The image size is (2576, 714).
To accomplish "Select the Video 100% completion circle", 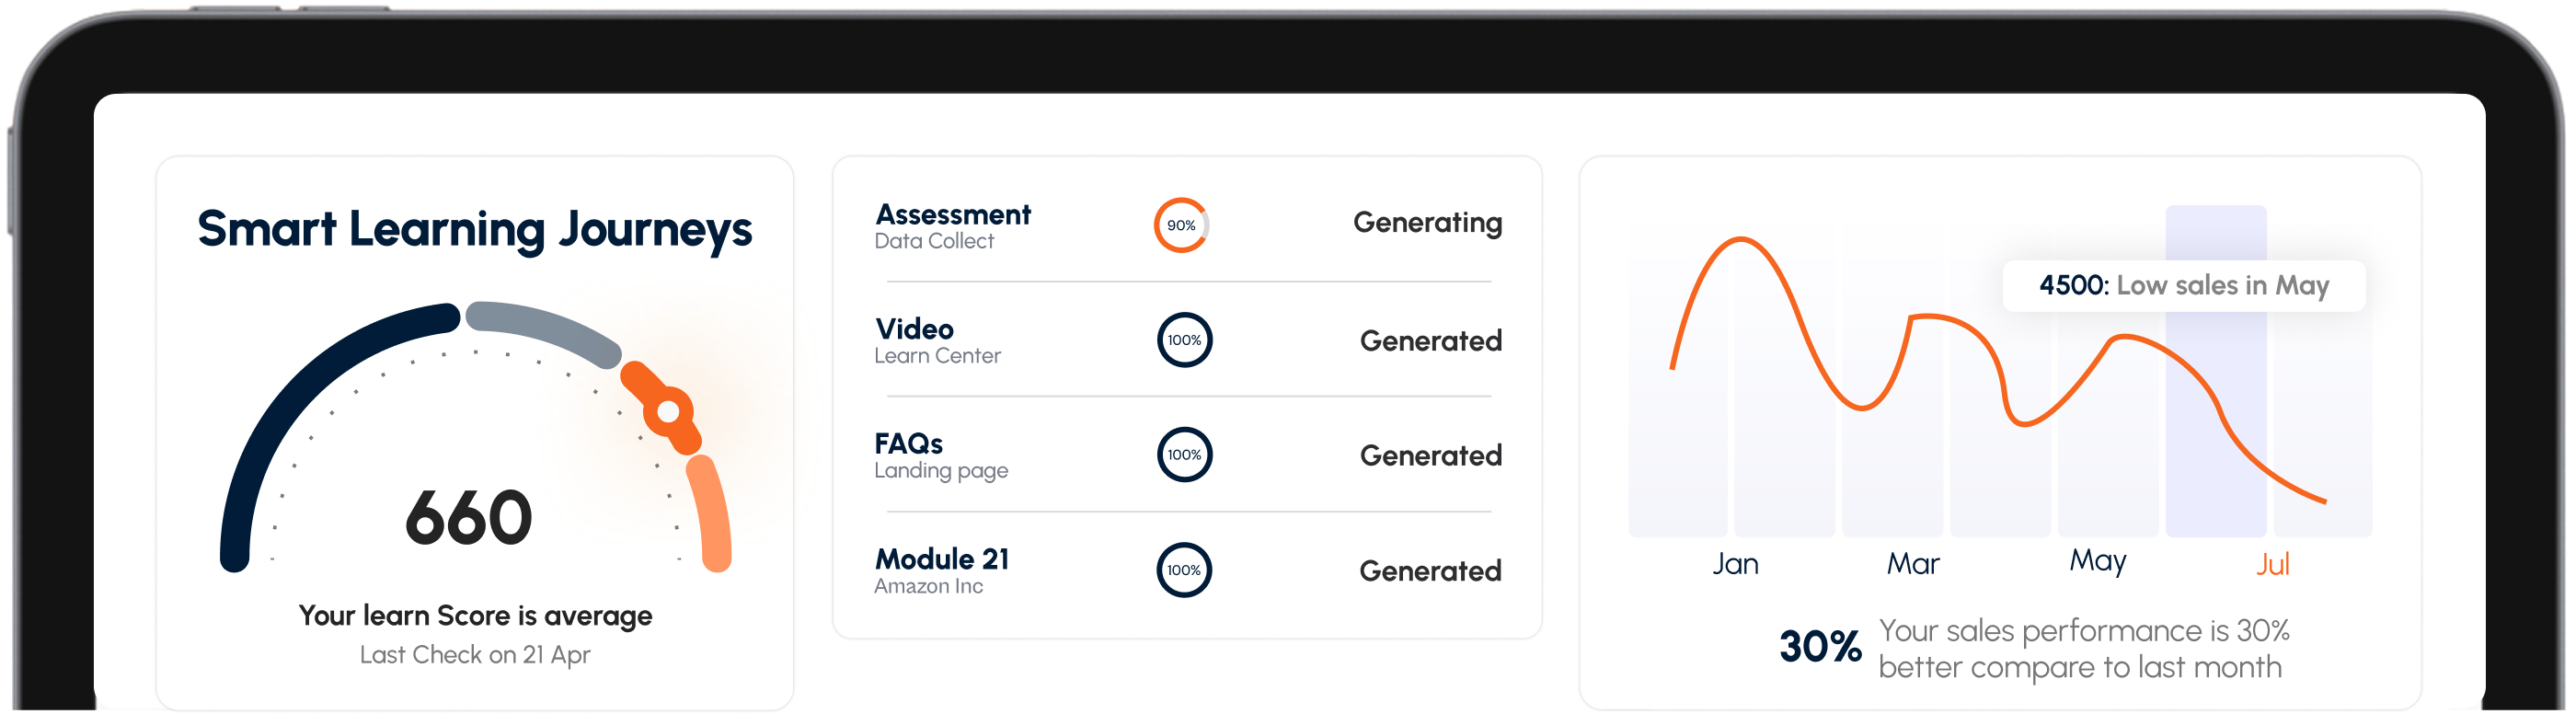I will pyautogui.click(x=1183, y=341).
